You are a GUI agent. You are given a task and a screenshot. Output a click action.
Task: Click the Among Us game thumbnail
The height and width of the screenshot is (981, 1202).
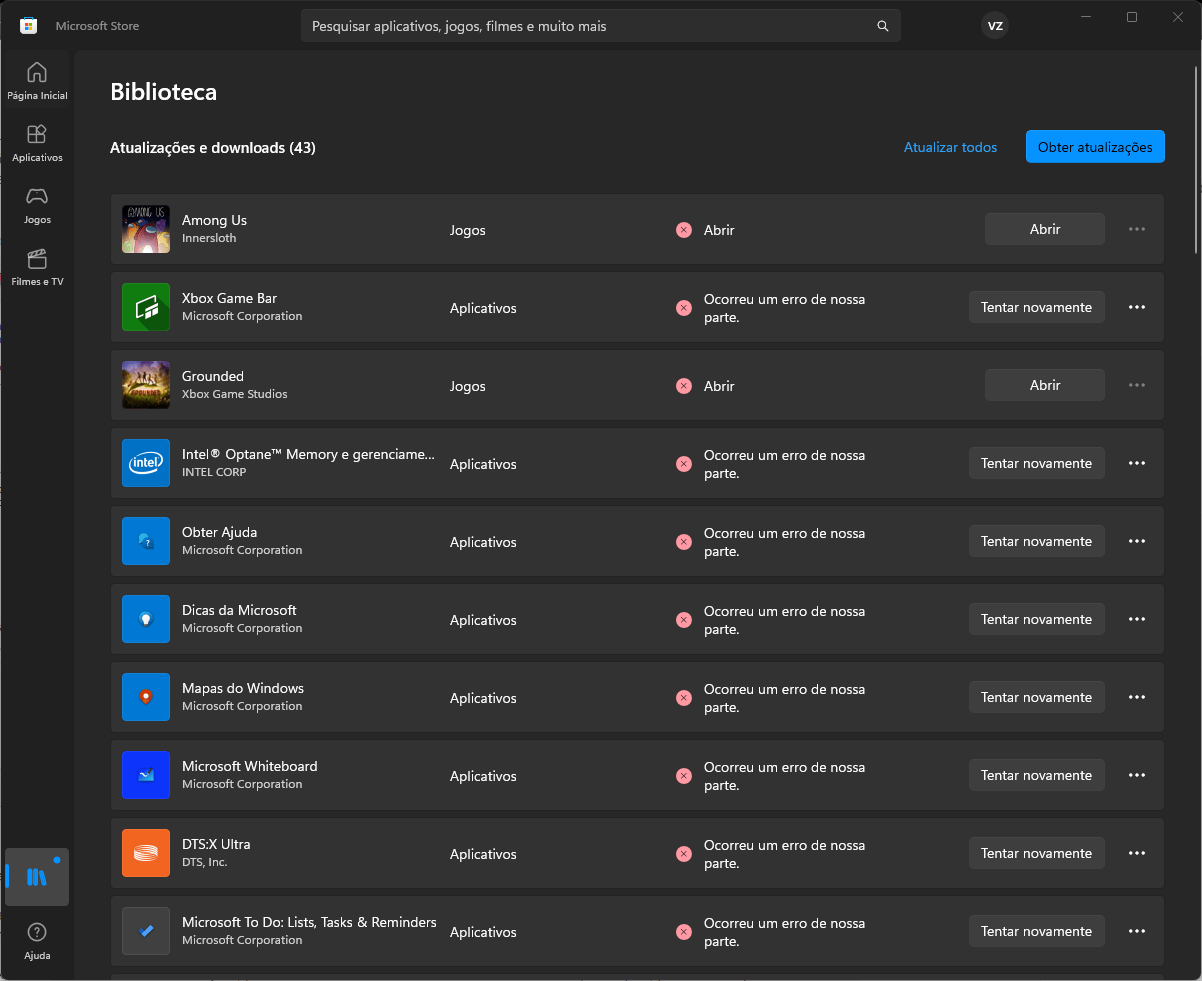coord(146,229)
